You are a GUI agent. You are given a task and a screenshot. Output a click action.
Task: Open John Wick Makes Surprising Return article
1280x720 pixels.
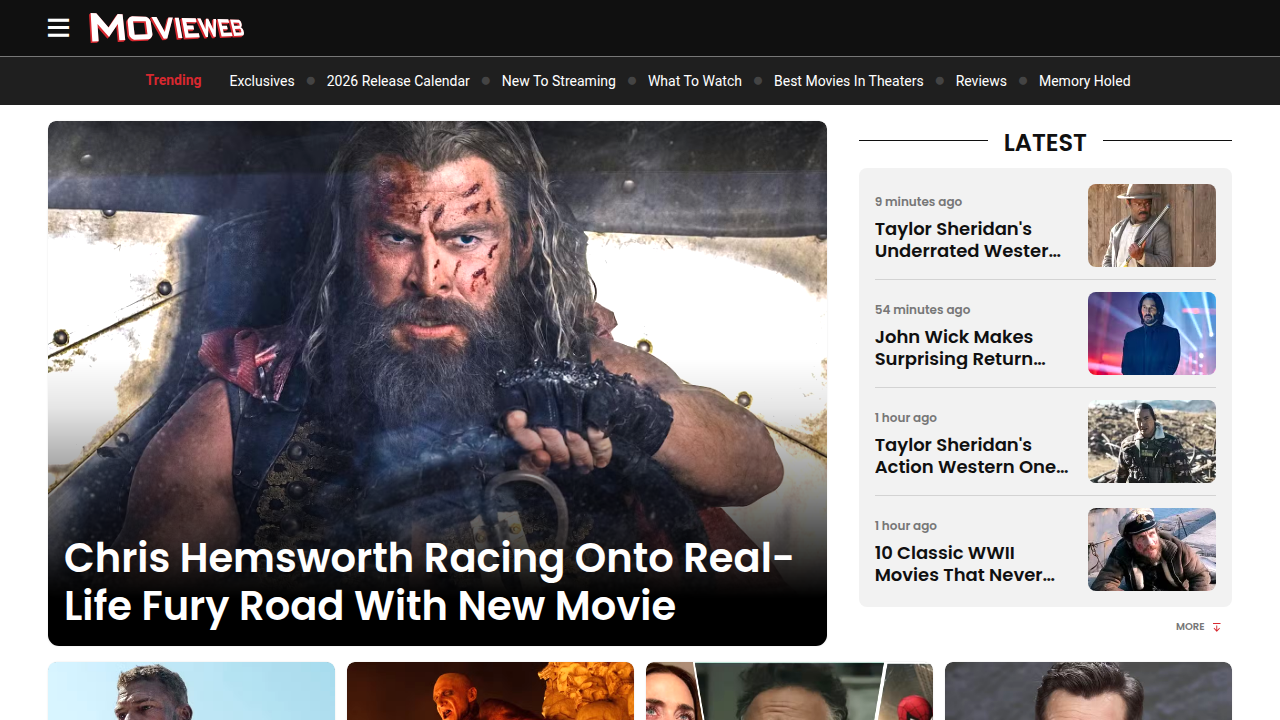pyautogui.click(x=960, y=348)
